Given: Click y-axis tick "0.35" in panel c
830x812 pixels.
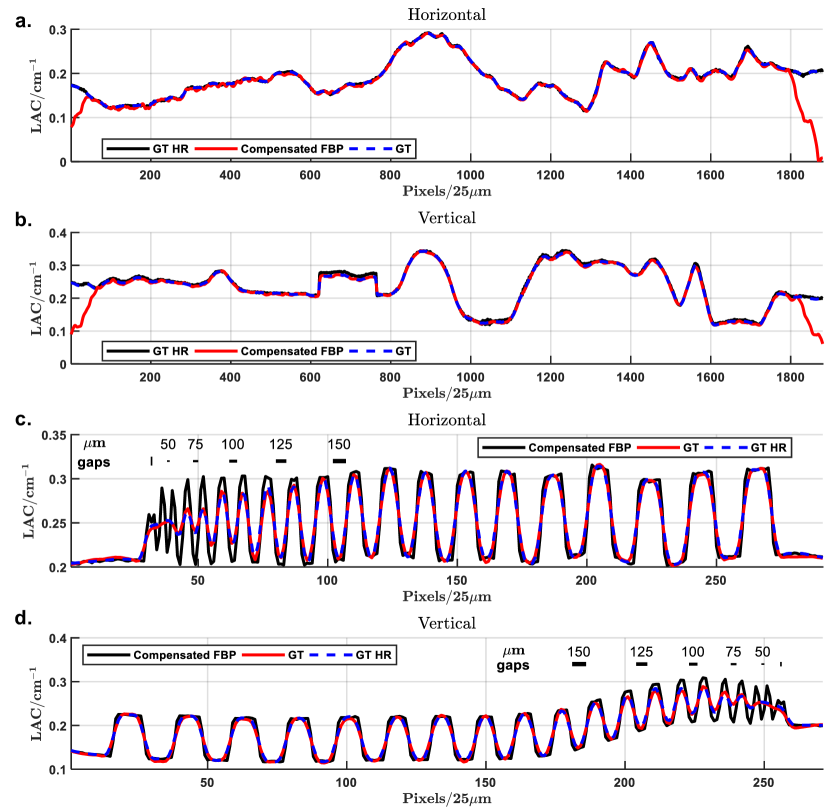Looking at the screenshot, I should [x=55, y=436].
